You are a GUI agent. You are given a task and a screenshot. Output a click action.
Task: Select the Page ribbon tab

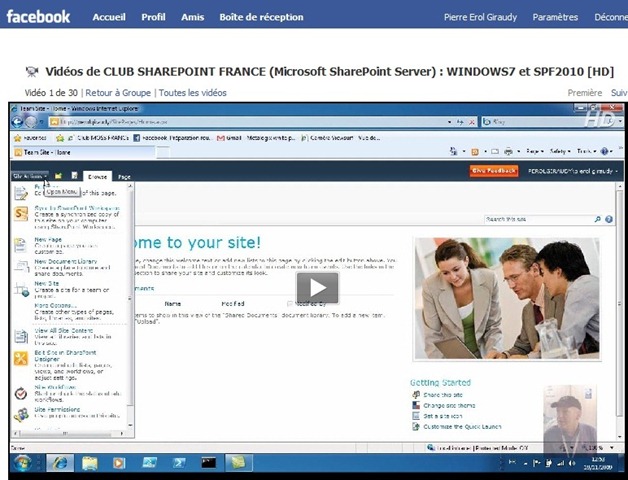(124, 177)
